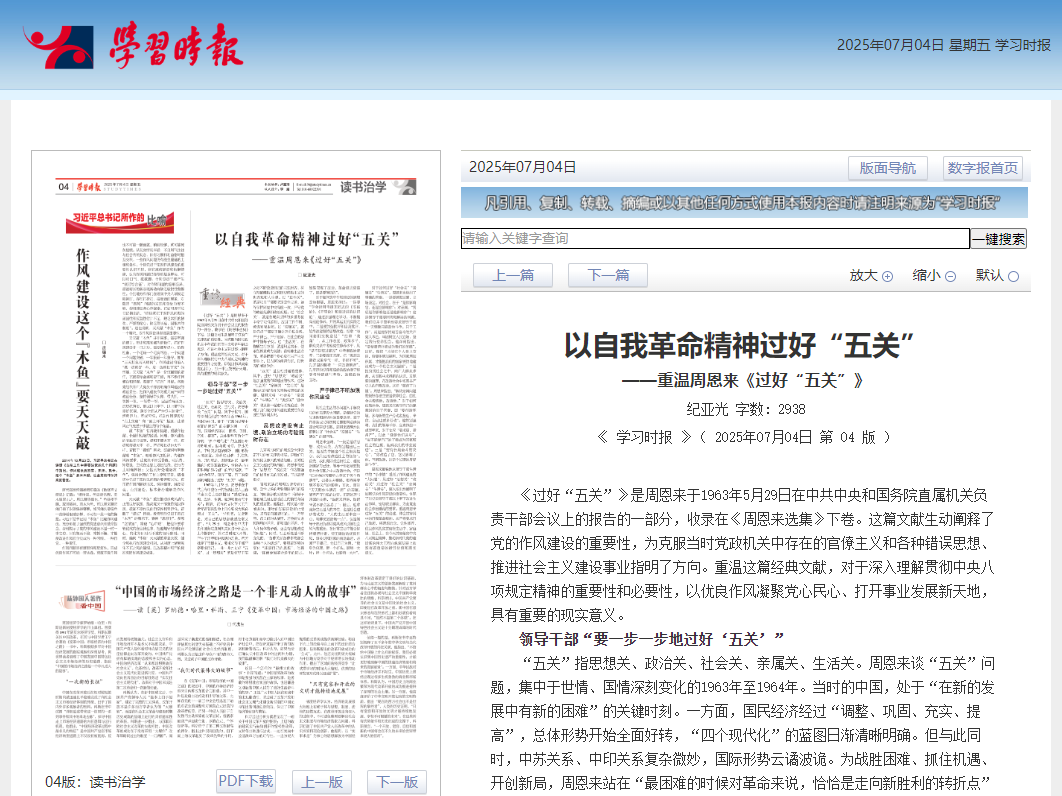Click the header text 2025年07月04日 星期五 学习时报
This screenshot has width=1062, height=796.
click(x=943, y=45)
